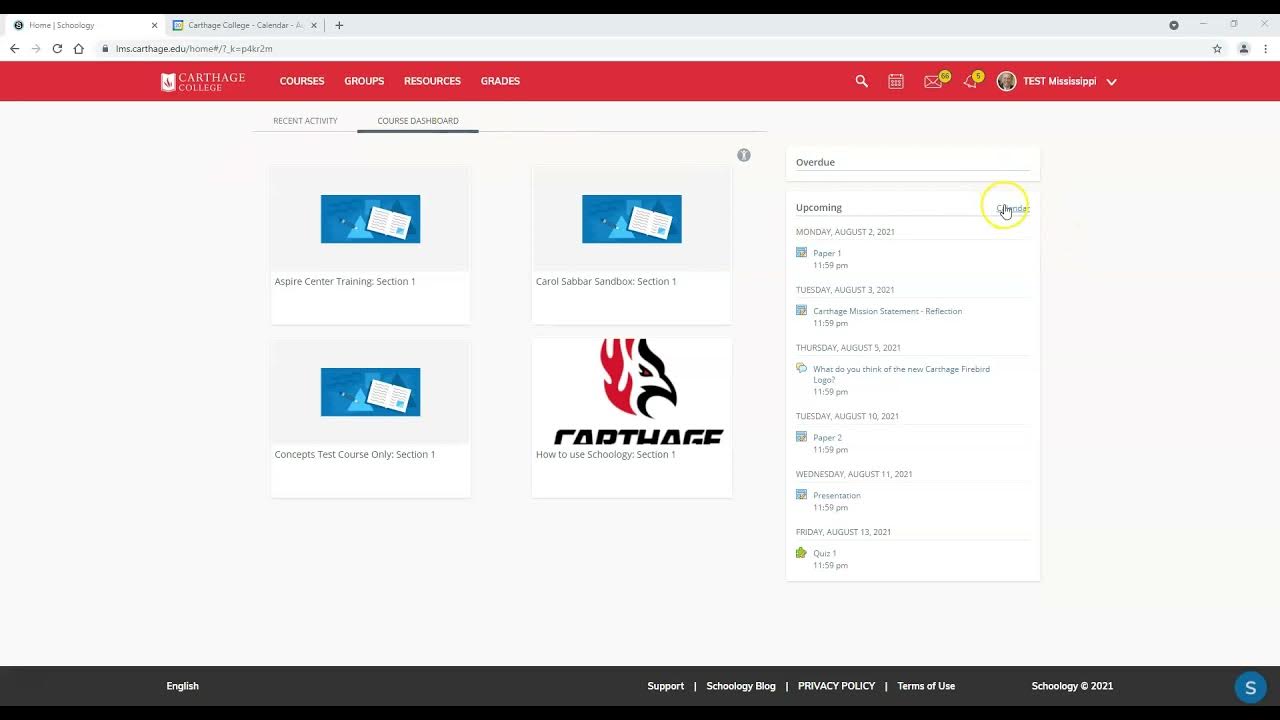Open the RESOURCES menu

click(x=432, y=81)
